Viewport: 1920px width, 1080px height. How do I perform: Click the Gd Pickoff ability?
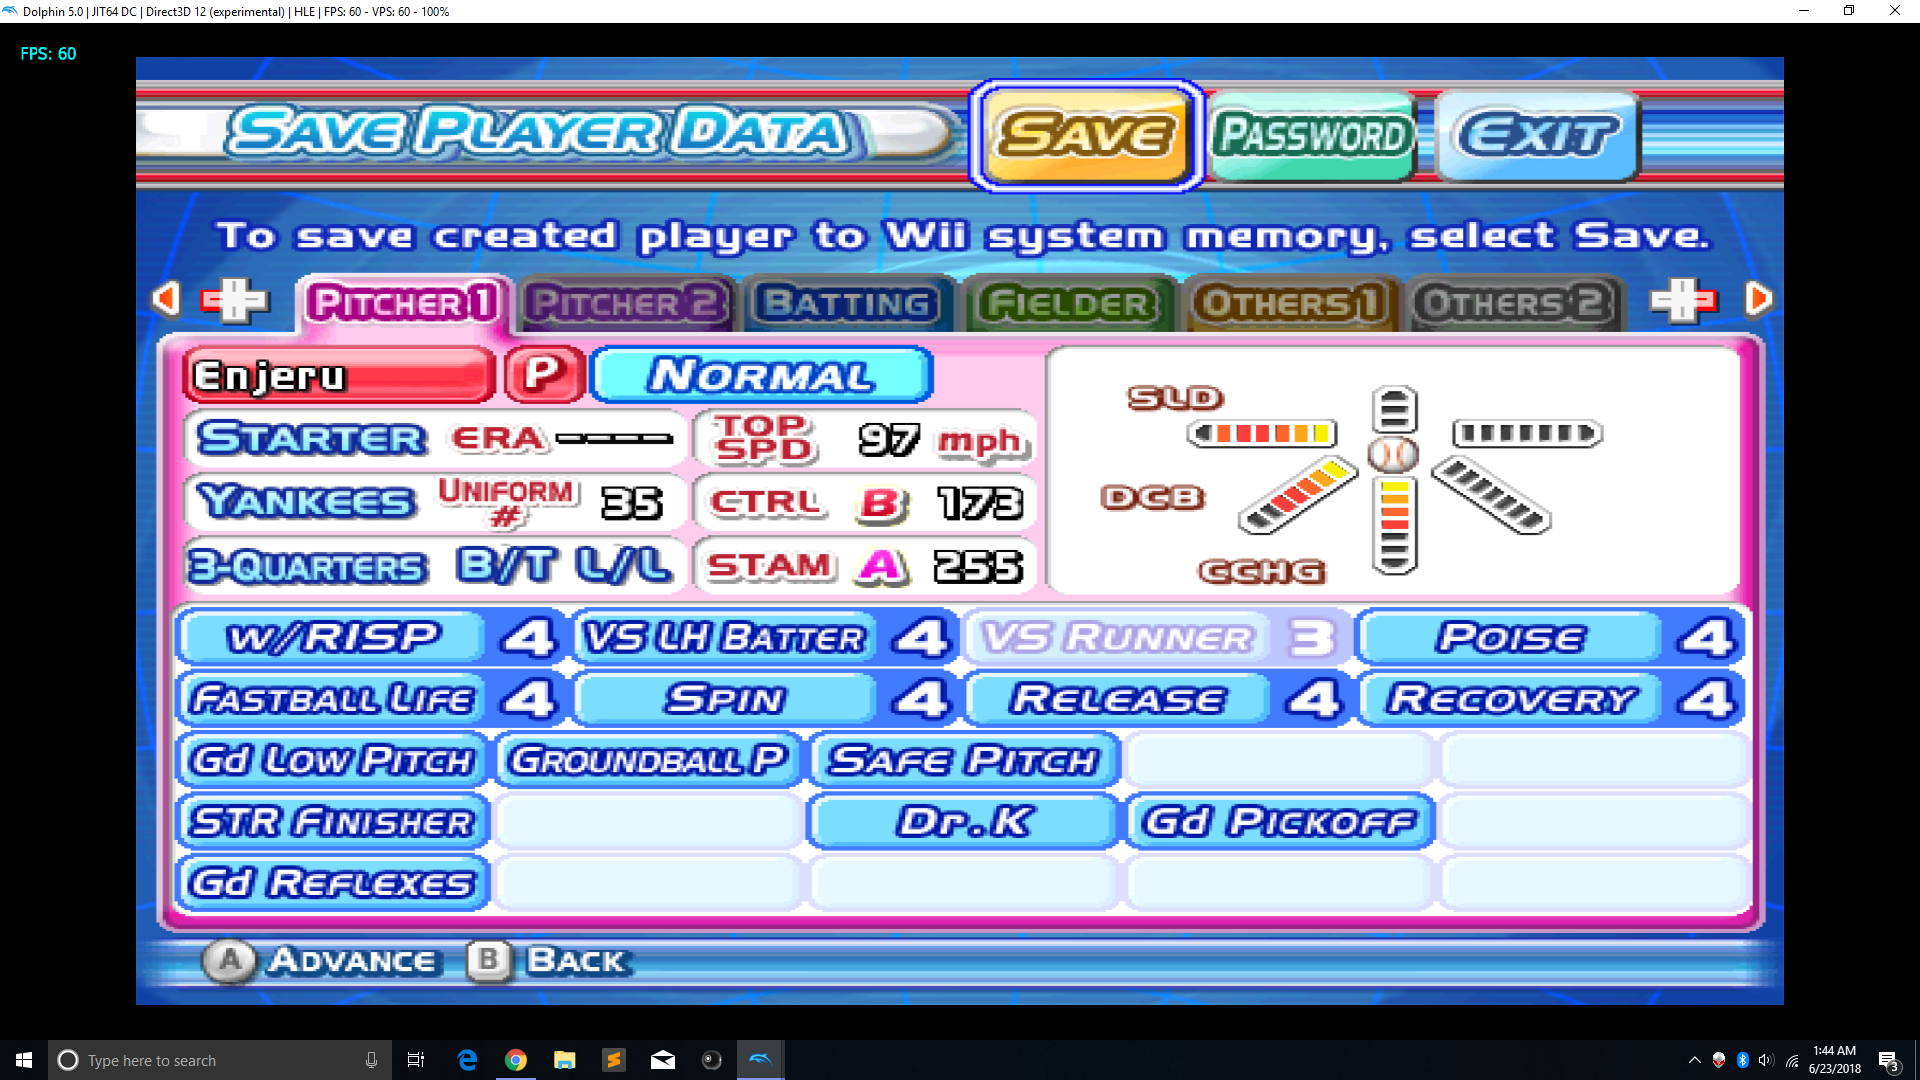coord(1279,822)
